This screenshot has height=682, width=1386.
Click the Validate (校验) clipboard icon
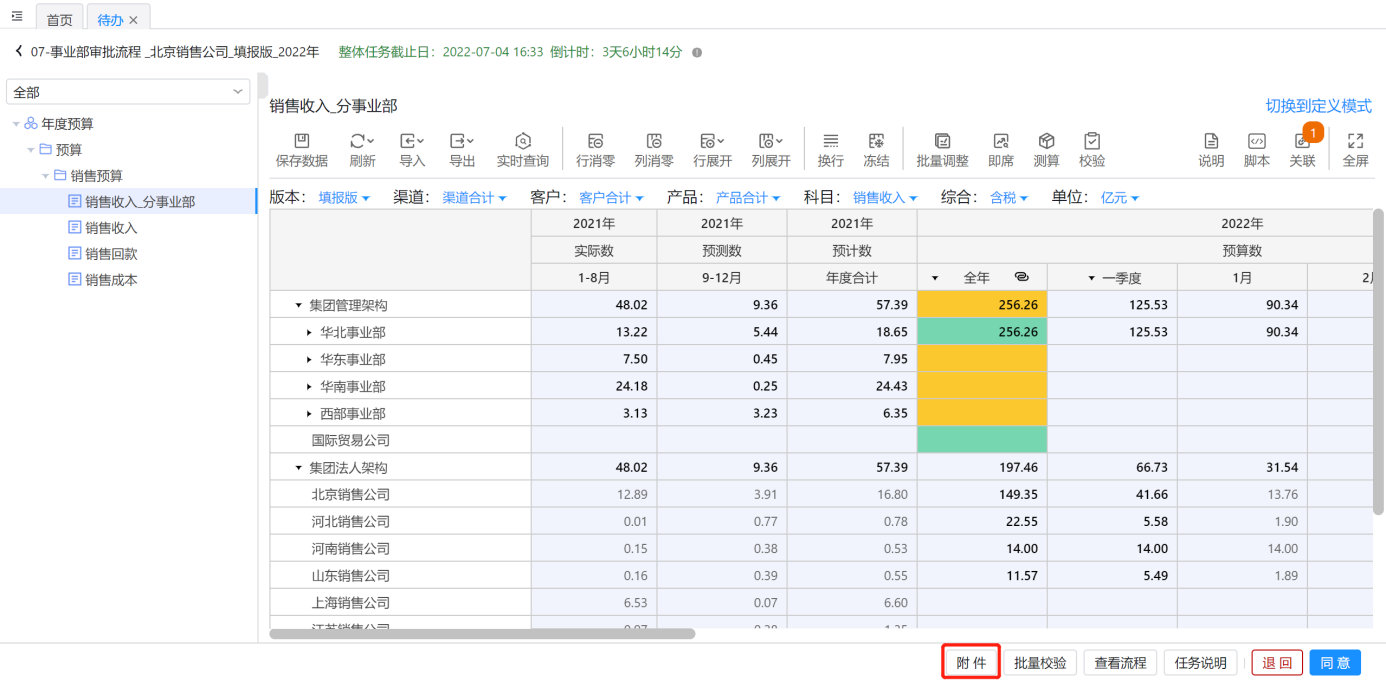[1092, 142]
